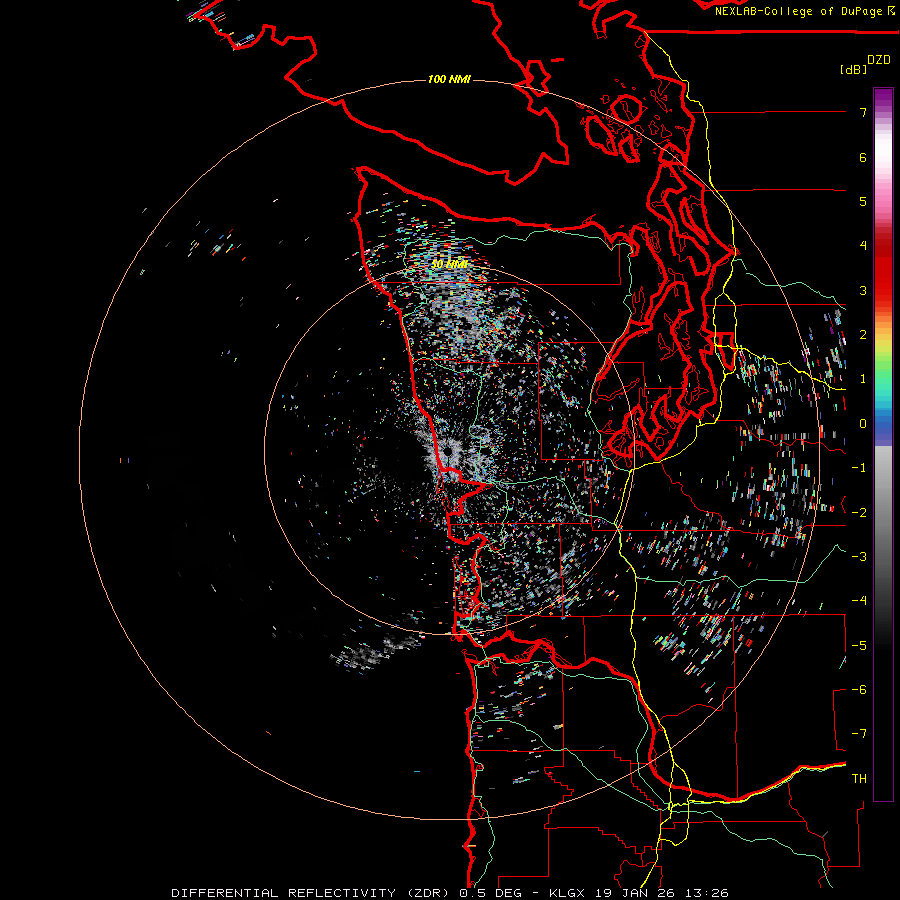Image resolution: width=900 pixels, height=900 pixels.
Task: Click the radar site center dot
Action: pos(447,452)
